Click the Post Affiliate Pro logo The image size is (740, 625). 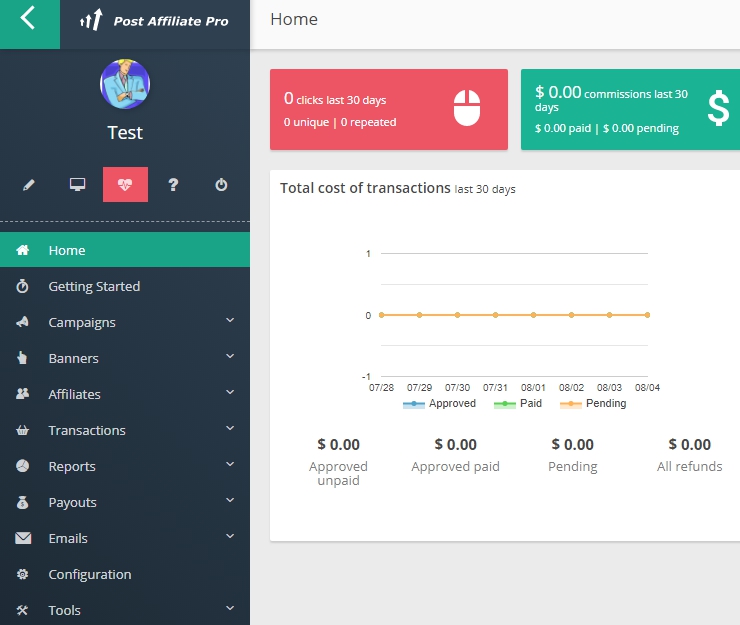[155, 20]
